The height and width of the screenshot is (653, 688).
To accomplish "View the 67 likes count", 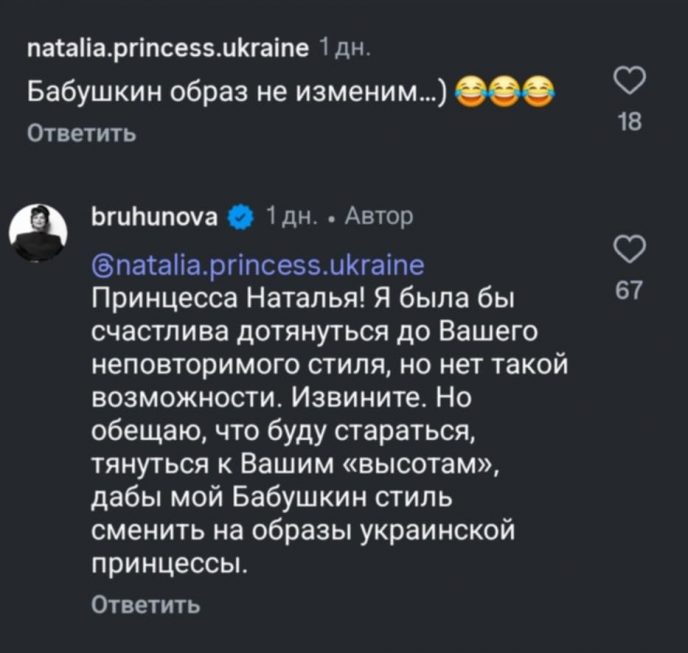I will coord(629,291).
